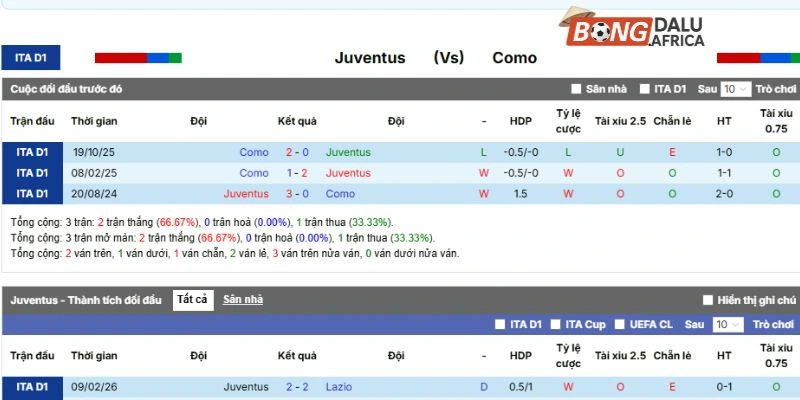
Task: Click Como in the 08/02/25 row
Action: pyautogui.click(x=254, y=173)
